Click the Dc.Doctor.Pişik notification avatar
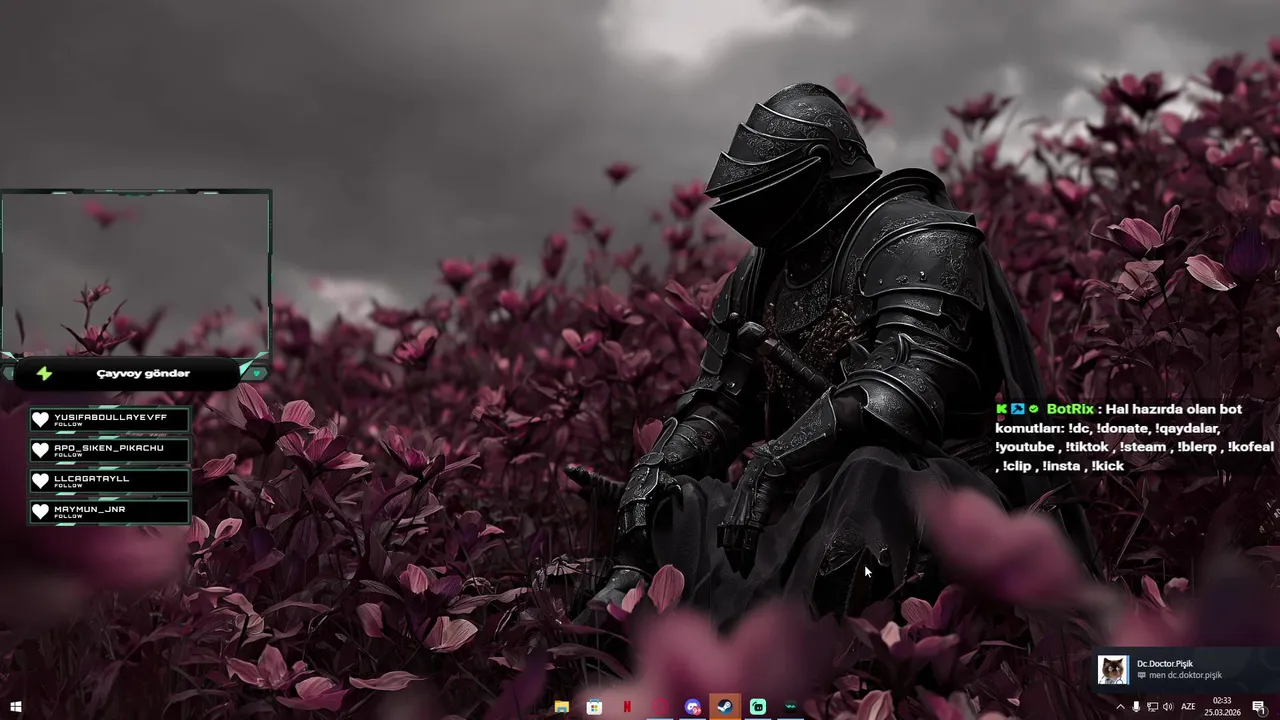The height and width of the screenshot is (720, 1280). [x=1113, y=669]
